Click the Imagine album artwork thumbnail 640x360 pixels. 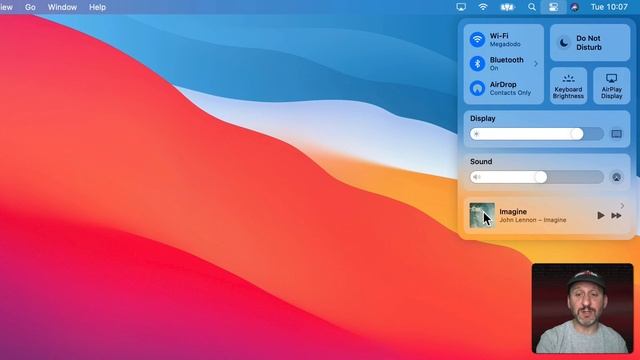(x=482, y=215)
